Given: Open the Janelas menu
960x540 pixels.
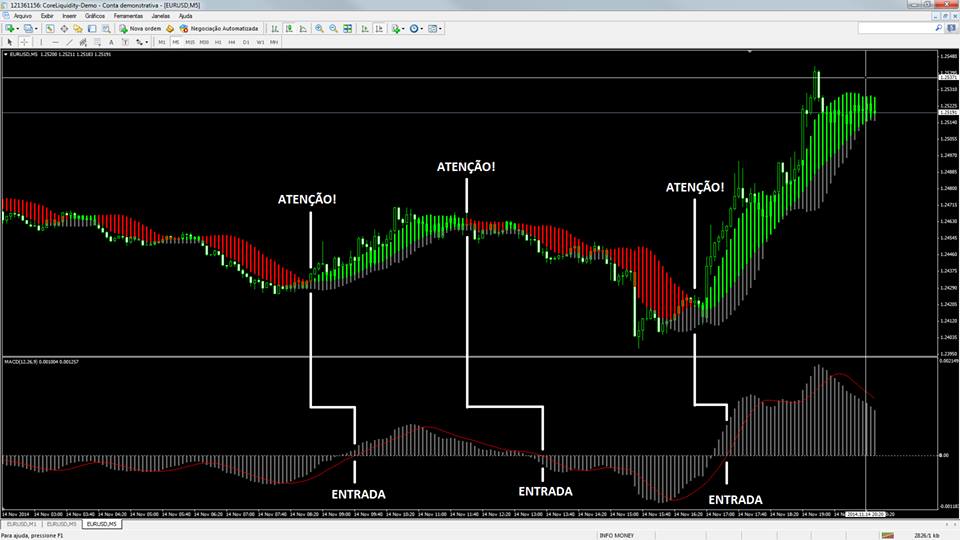Looking at the screenshot, I should (x=161, y=16).
